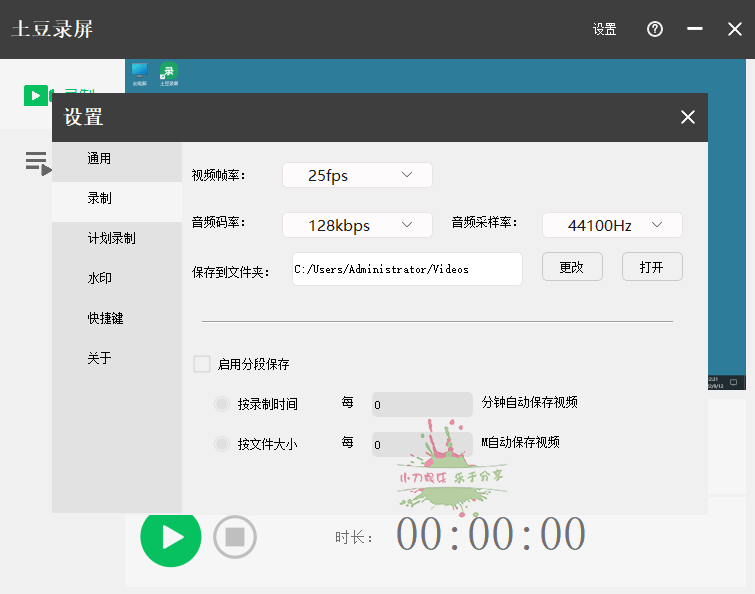This screenshot has height=594, width=755.
Task: Click the 更改 button to change folder
Action: 572,267
